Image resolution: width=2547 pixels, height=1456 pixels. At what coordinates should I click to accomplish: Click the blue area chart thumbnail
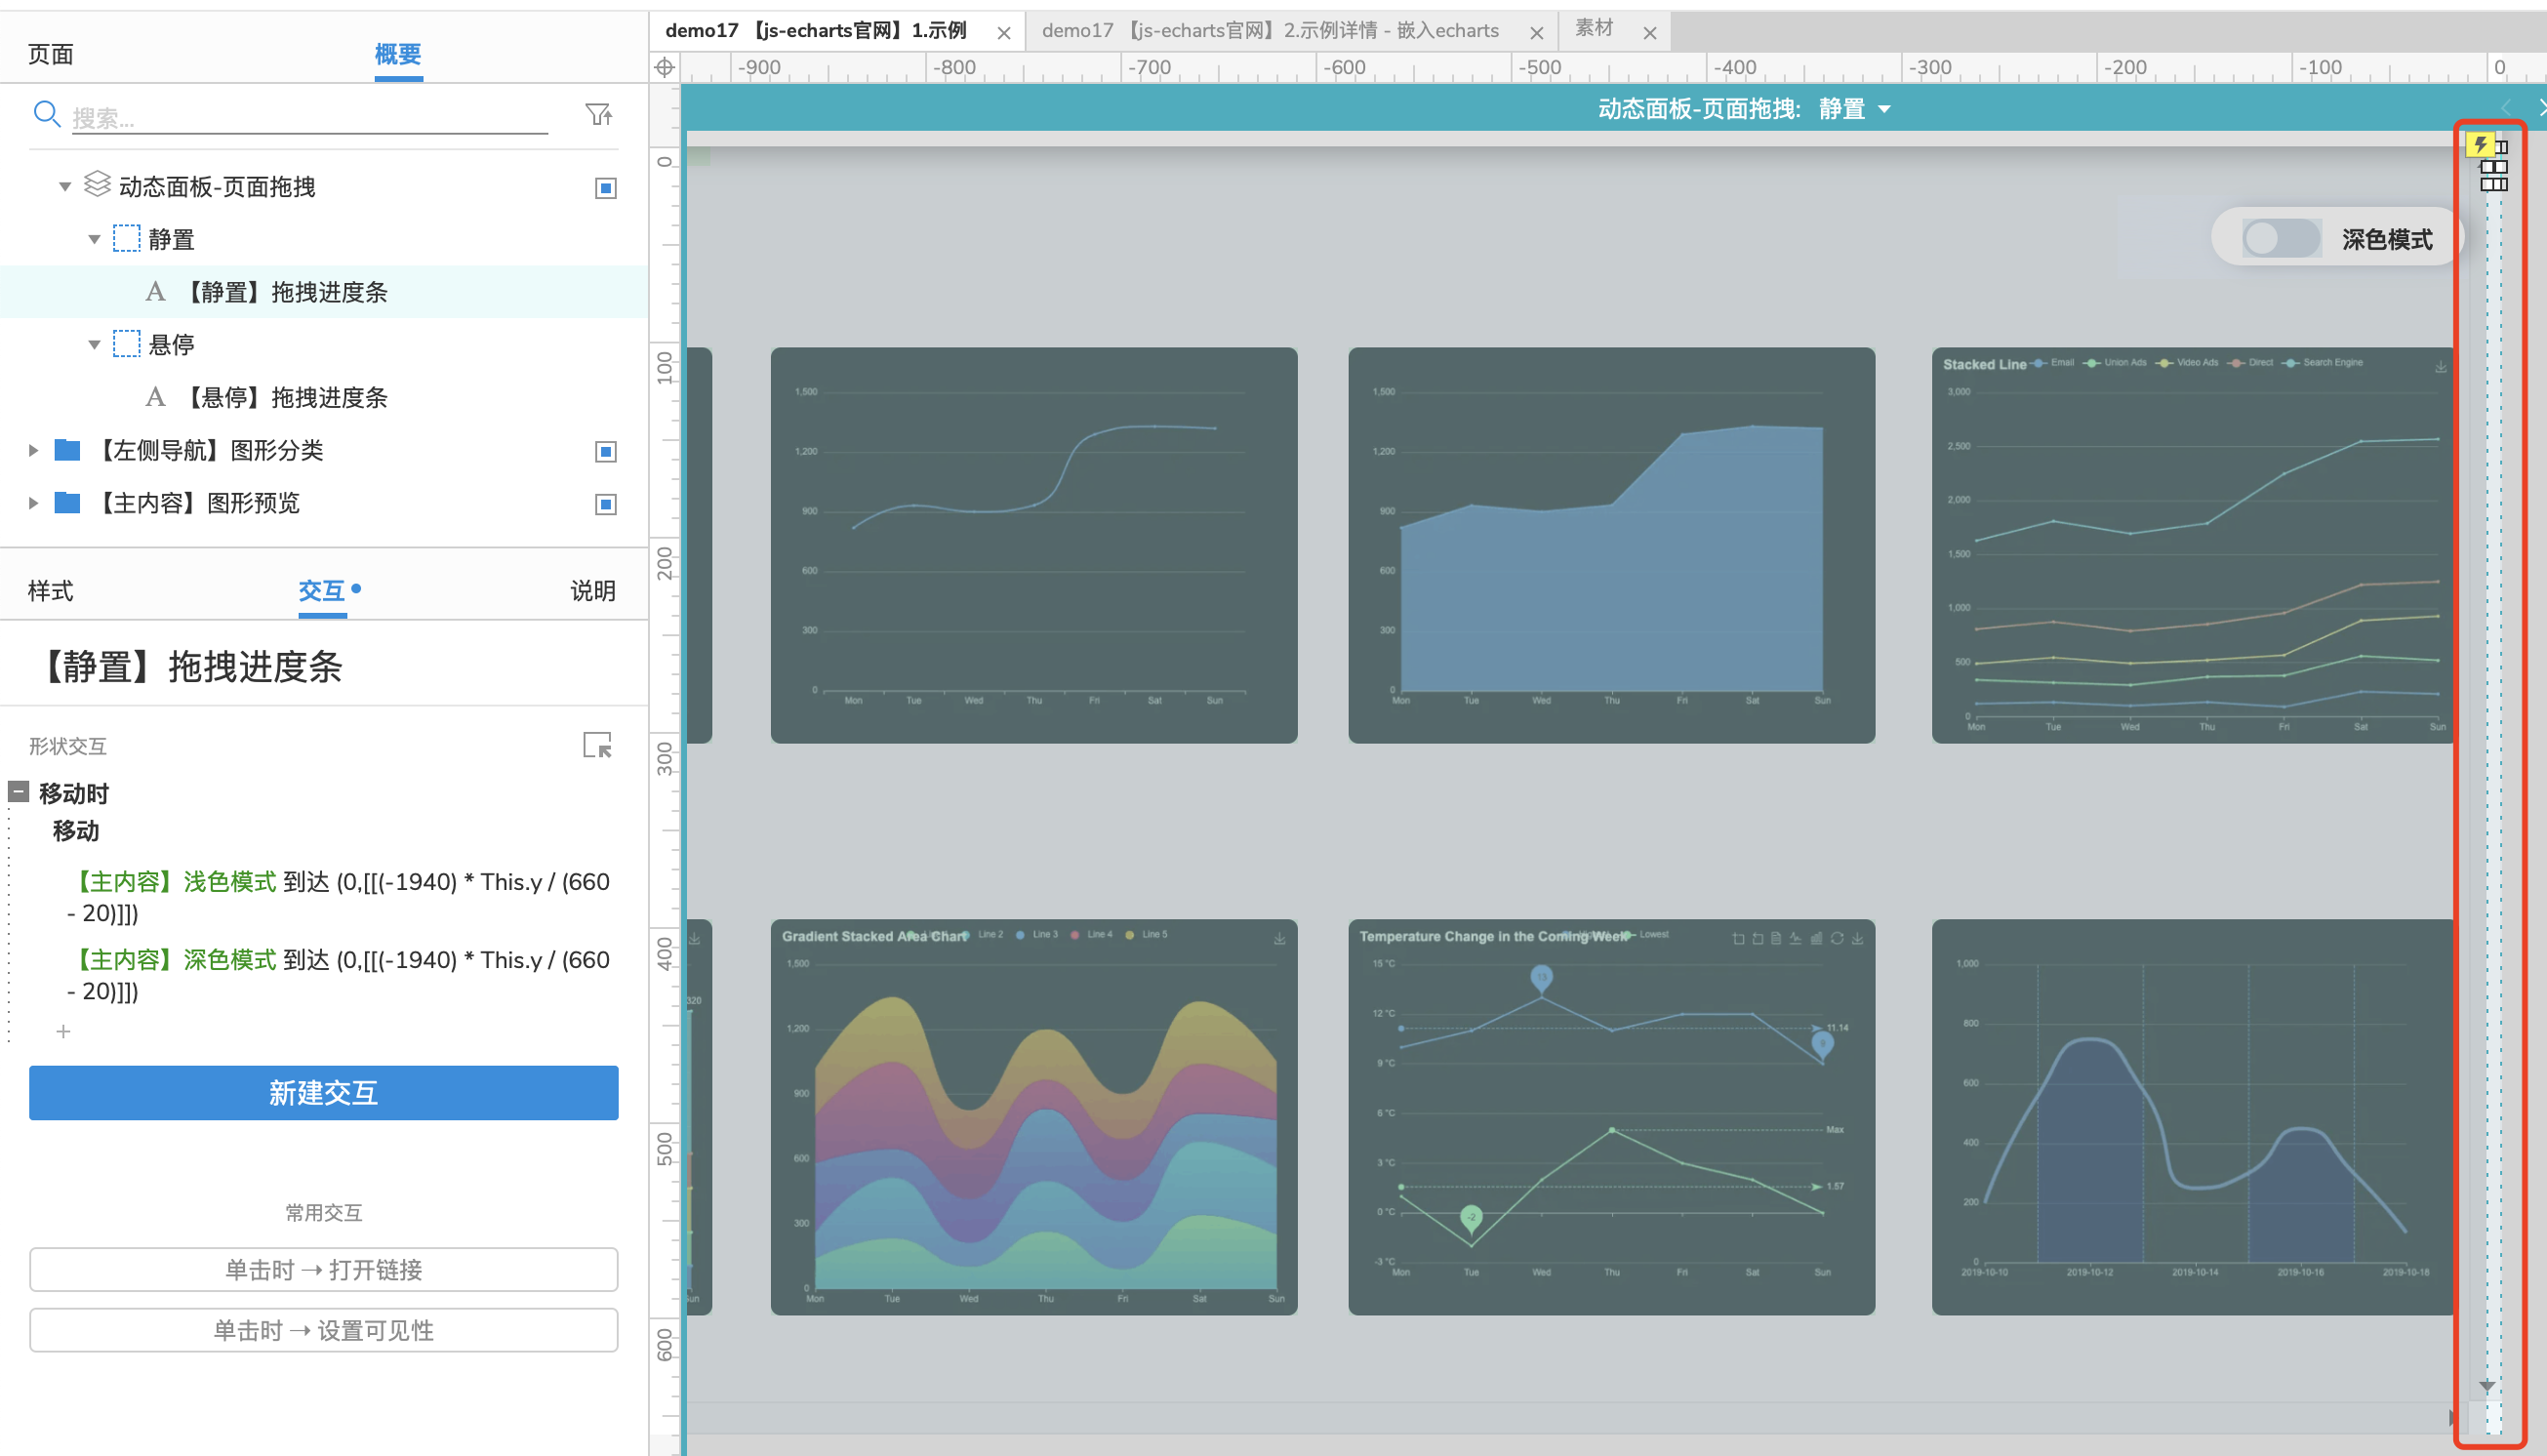click(x=1611, y=545)
